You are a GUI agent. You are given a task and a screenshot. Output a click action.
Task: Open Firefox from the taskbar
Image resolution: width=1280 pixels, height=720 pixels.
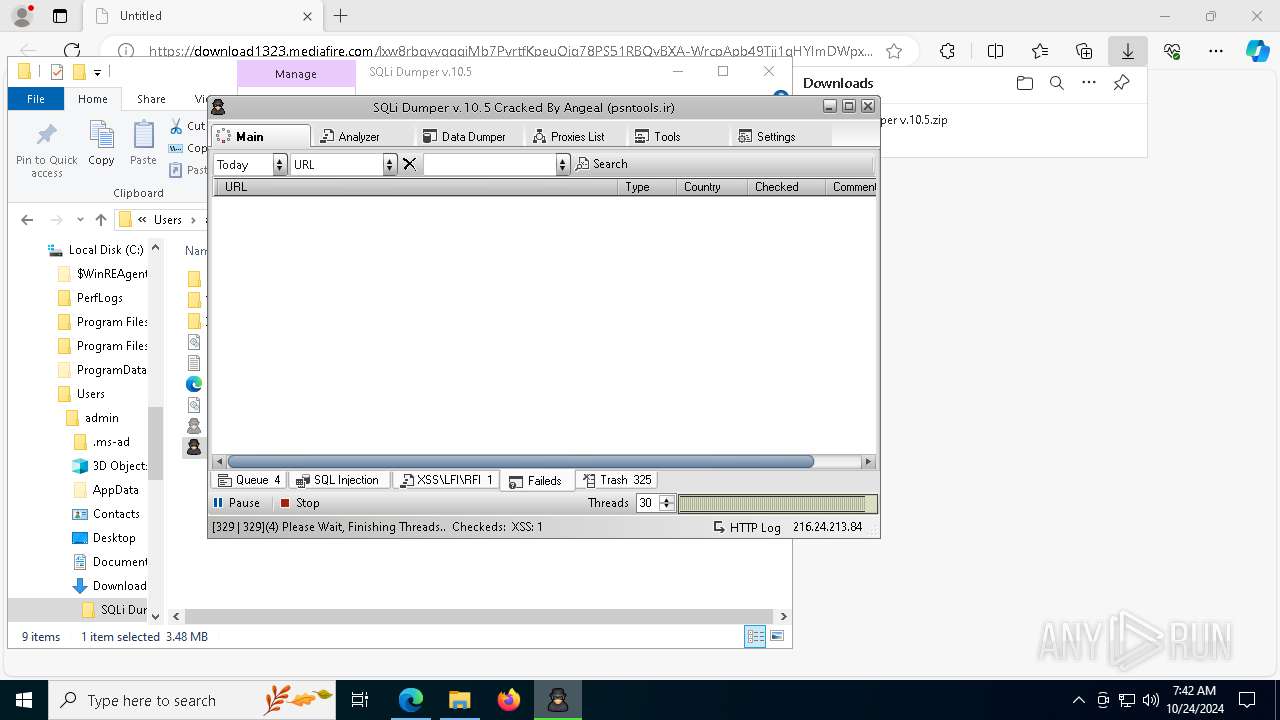pos(509,700)
